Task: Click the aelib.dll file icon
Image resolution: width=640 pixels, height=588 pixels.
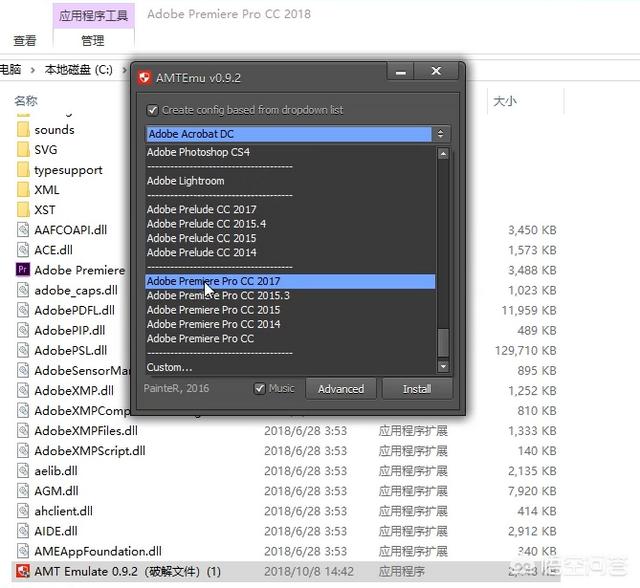Action: pos(23,470)
